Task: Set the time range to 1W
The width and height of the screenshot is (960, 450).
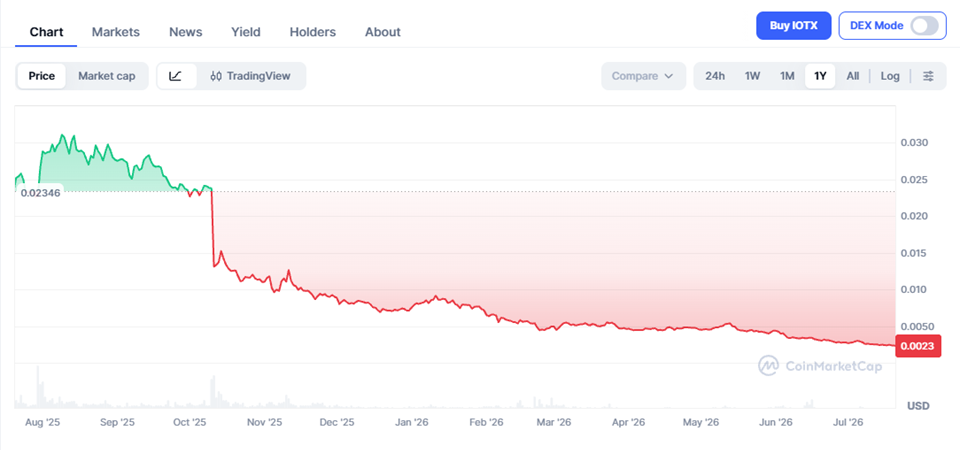Action: coord(752,76)
